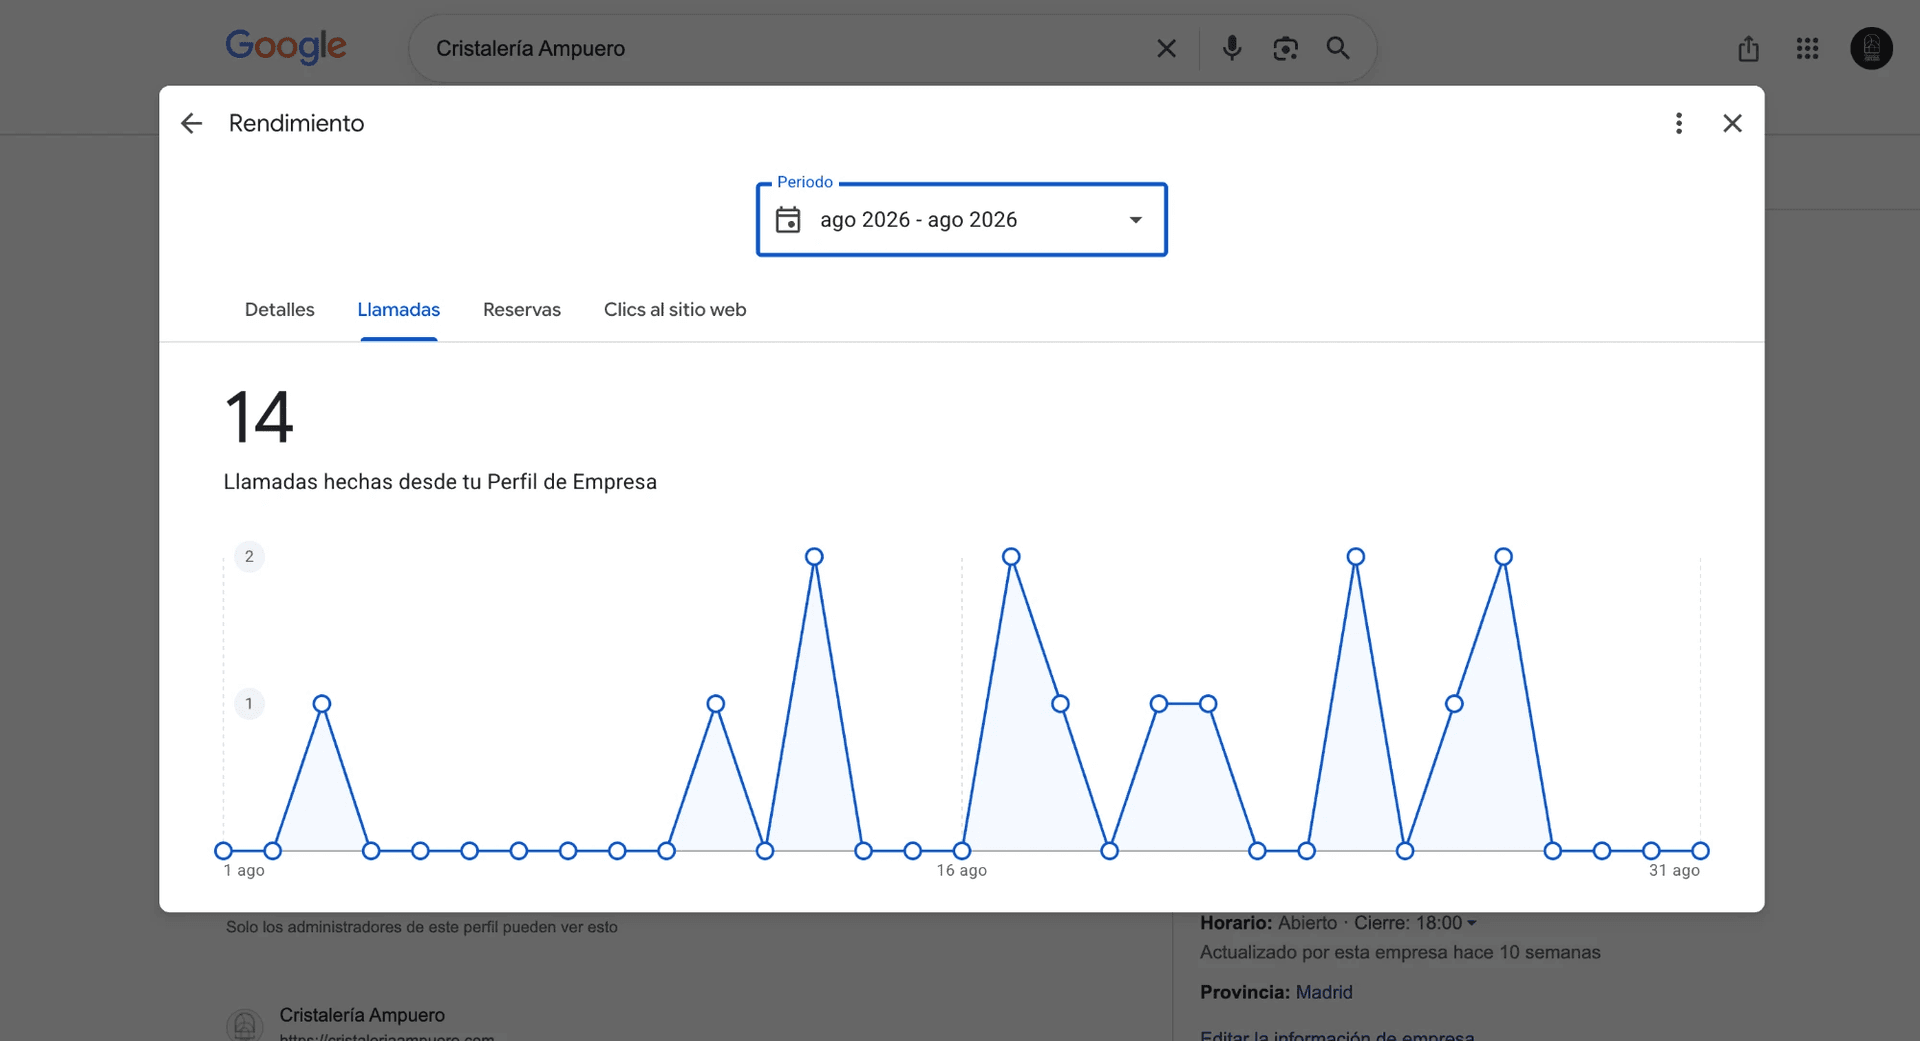Open the Cristalería Ampuero search result
Image resolution: width=1920 pixels, height=1041 pixels.
[x=362, y=1015]
